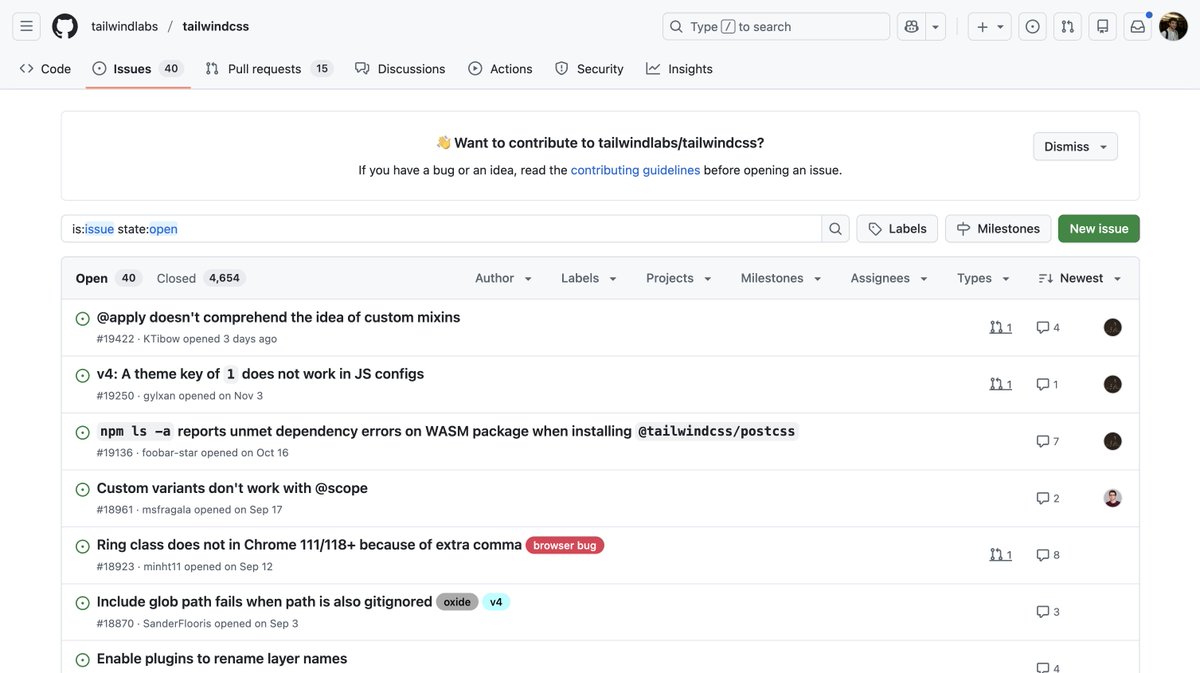Click the GitHub logo icon

tap(65, 26)
